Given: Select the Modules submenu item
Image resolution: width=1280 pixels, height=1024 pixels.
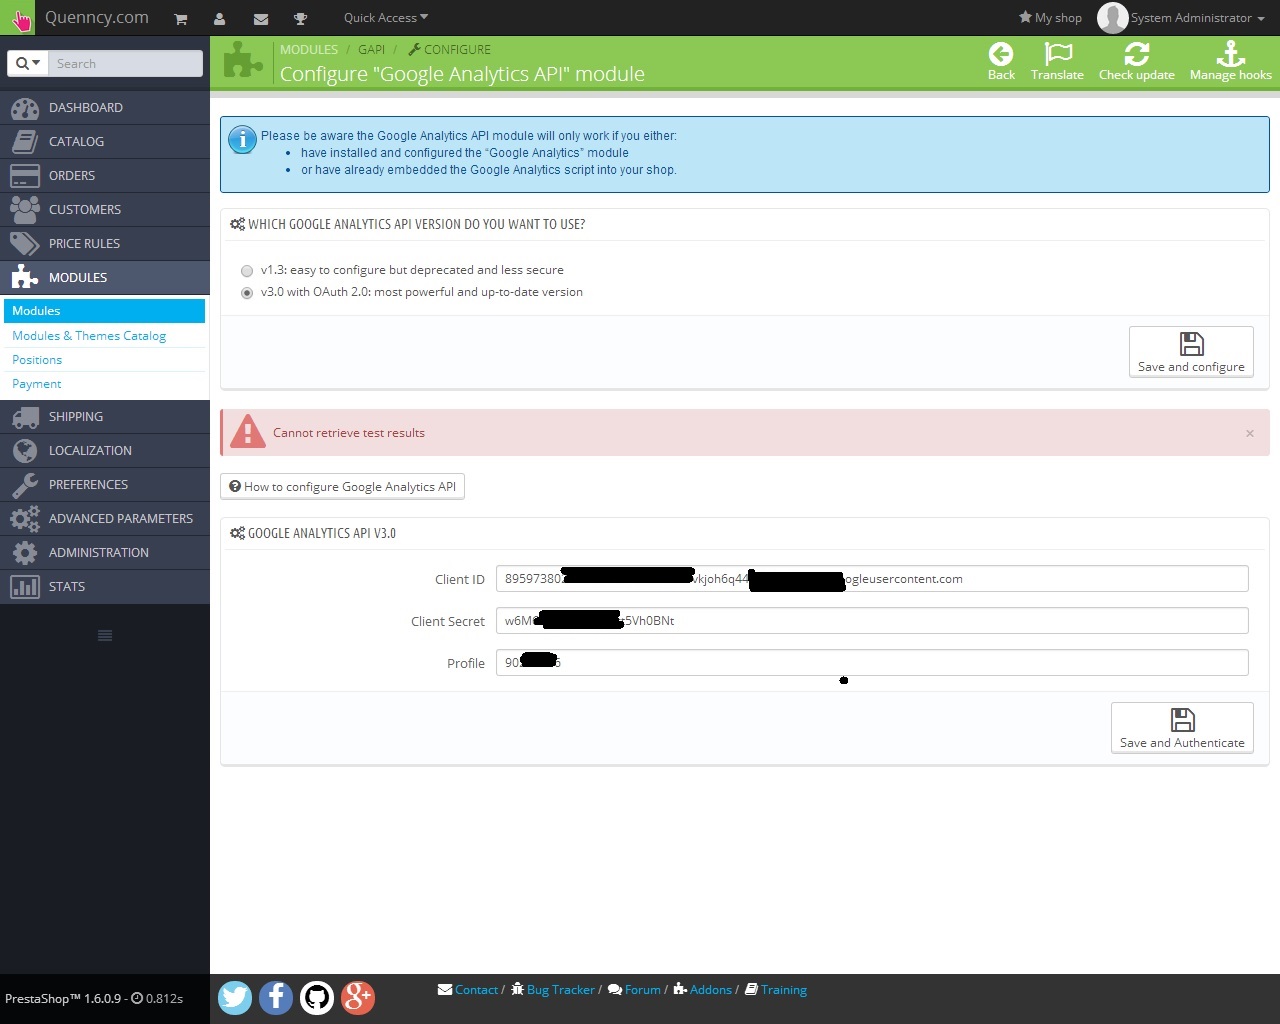Looking at the screenshot, I should tap(105, 311).
